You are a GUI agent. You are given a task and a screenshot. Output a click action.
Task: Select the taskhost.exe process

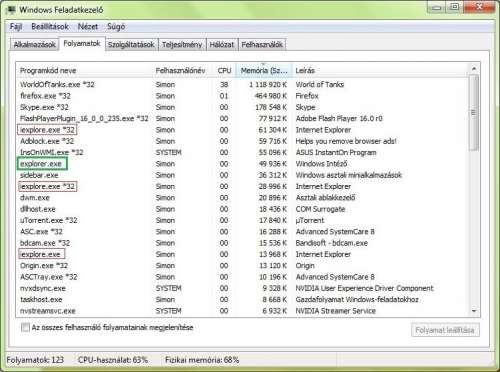pos(242,300)
